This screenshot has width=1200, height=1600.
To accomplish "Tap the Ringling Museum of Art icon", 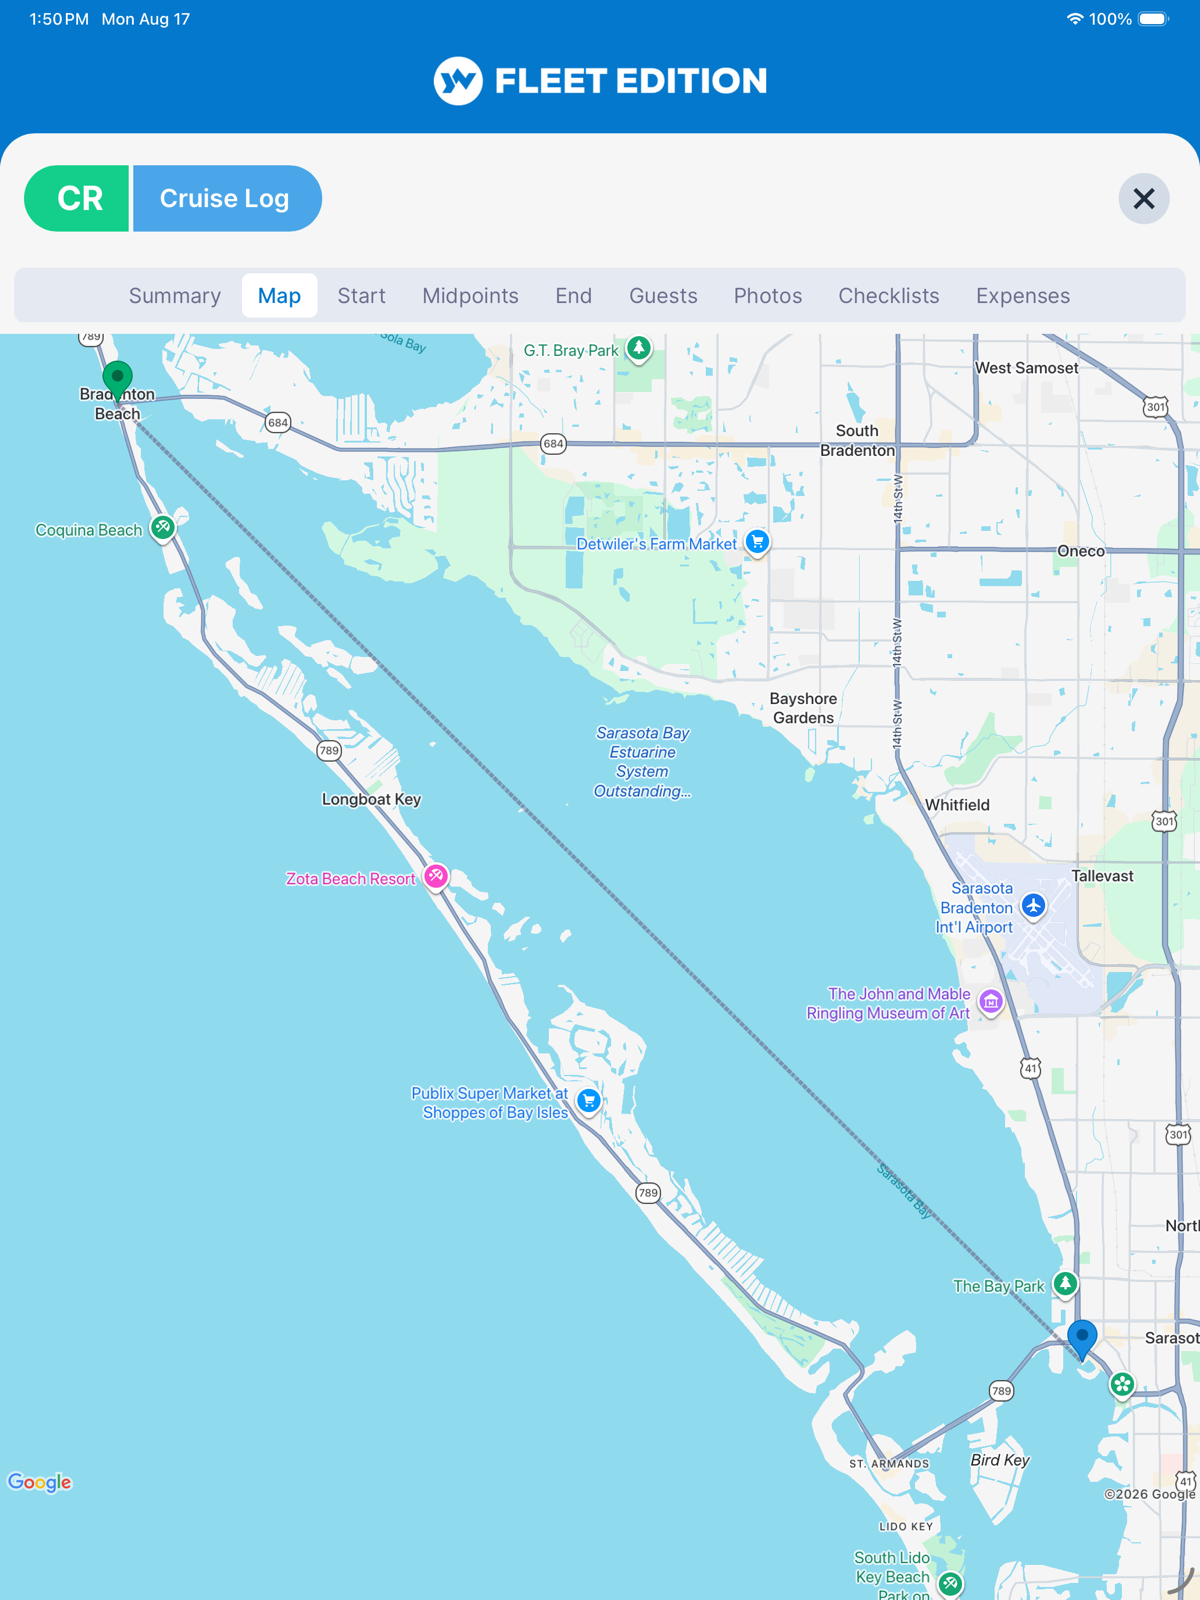I will tap(991, 1001).
